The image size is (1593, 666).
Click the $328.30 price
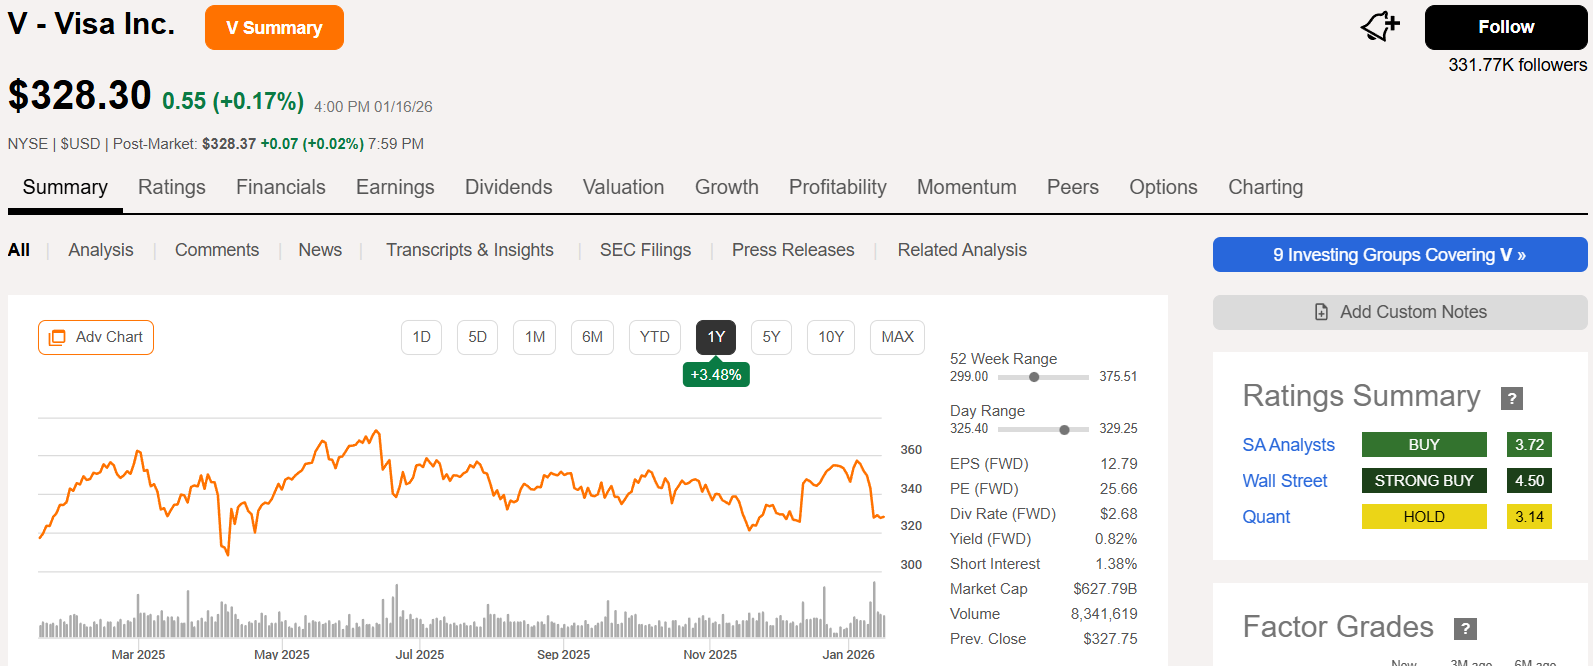tap(80, 96)
